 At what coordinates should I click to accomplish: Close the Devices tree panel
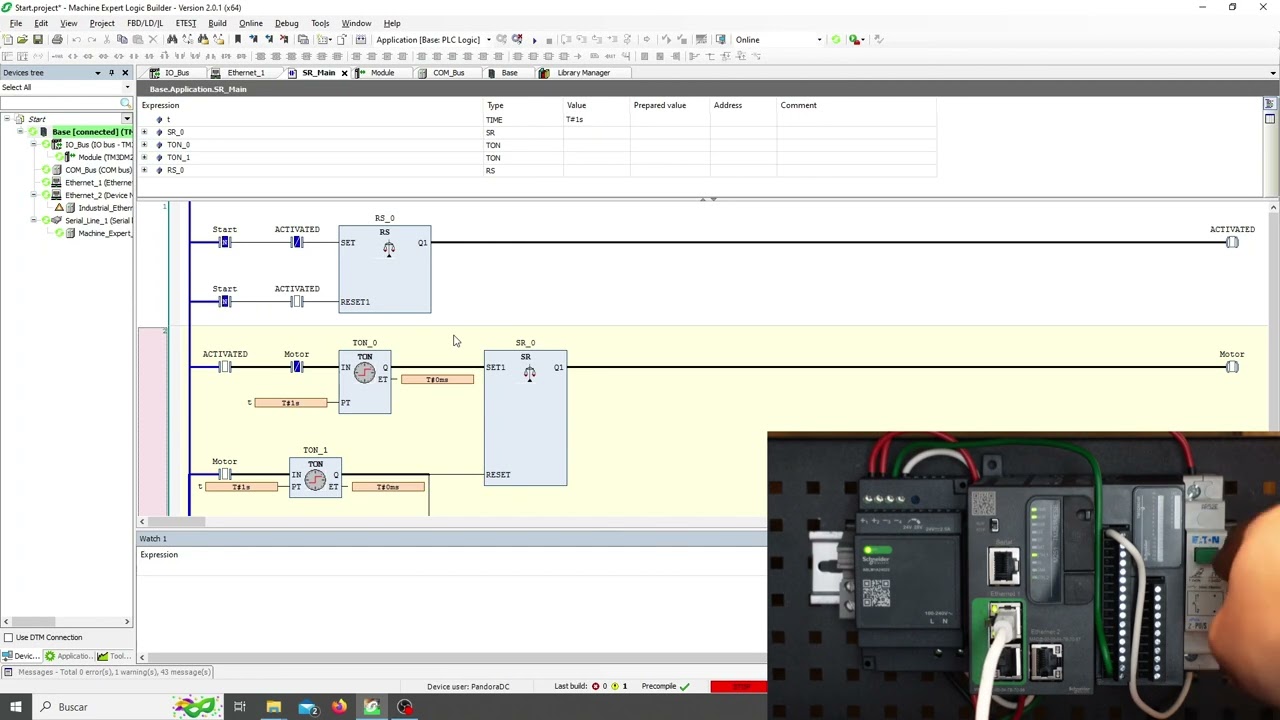pyautogui.click(x=125, y=73)
